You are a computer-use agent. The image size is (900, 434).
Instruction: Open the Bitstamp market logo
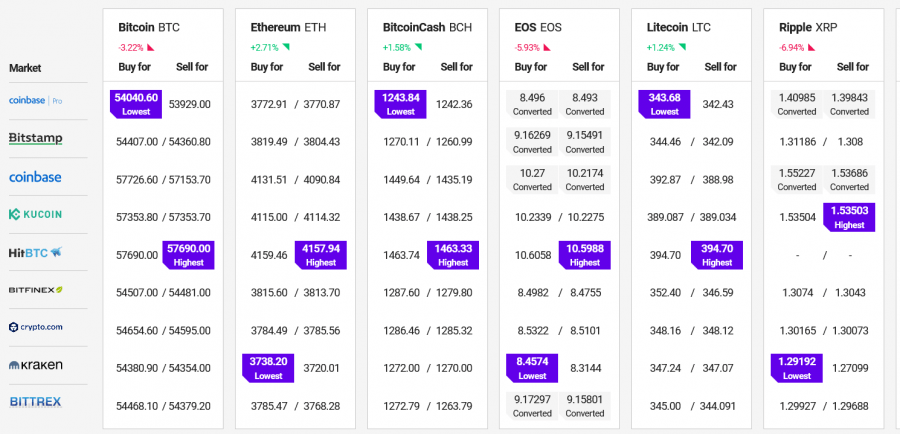click(36, 138)
